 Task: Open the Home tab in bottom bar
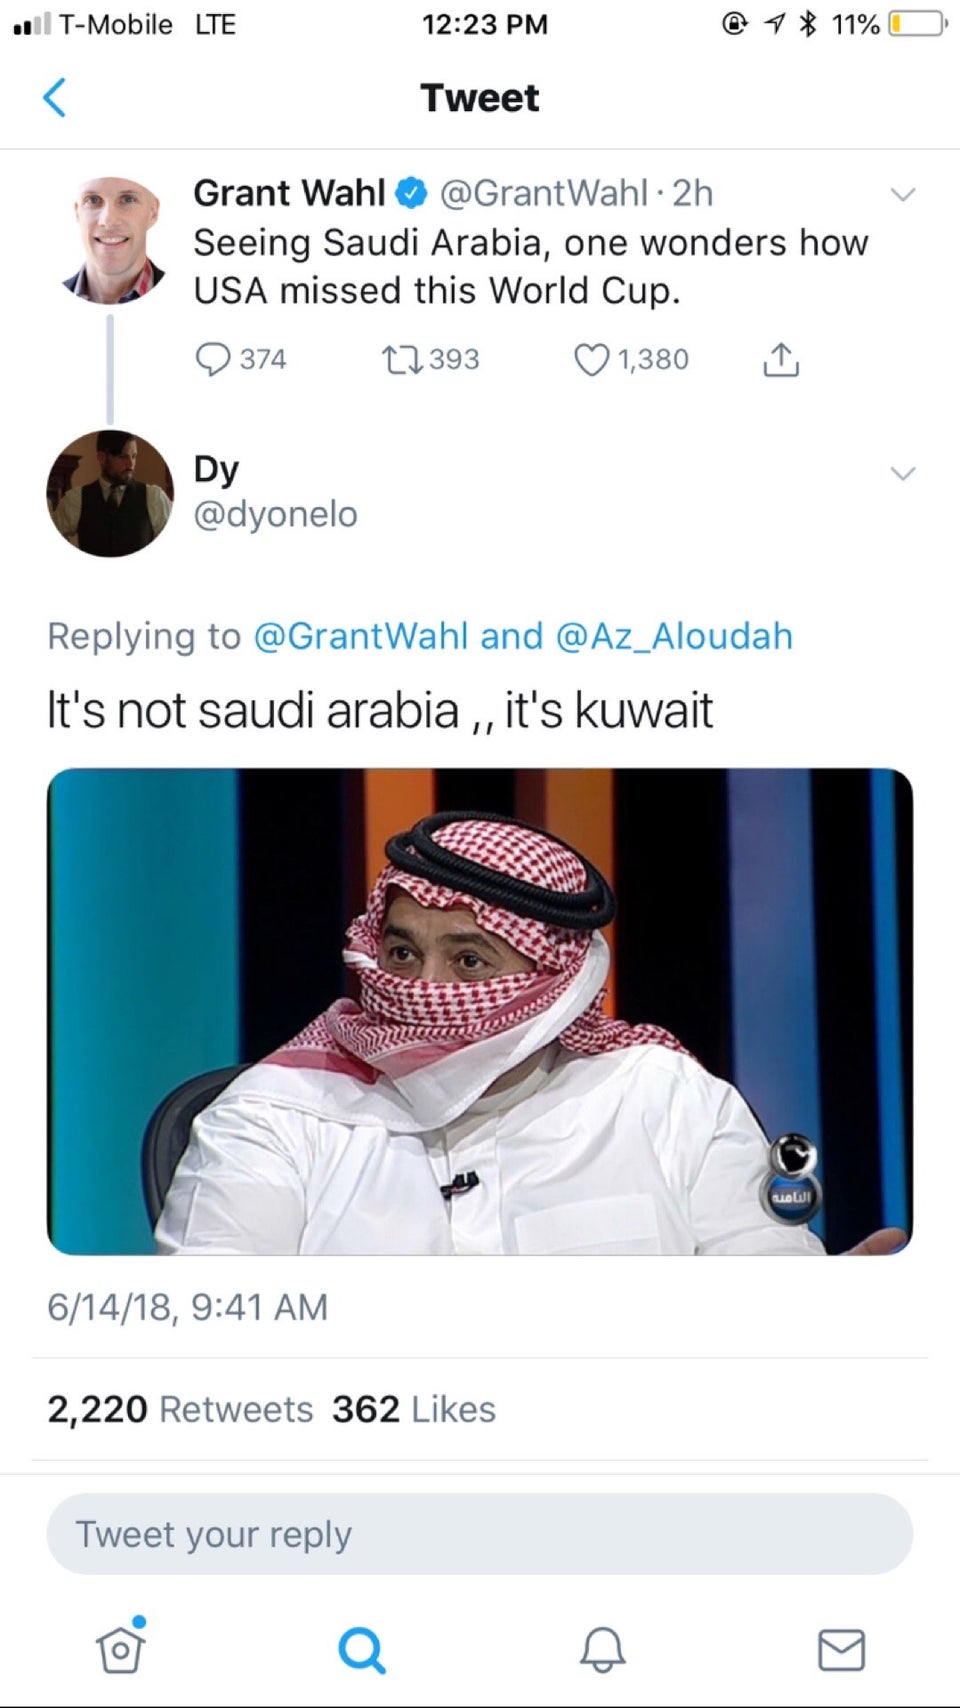[x=120, y=1648]
